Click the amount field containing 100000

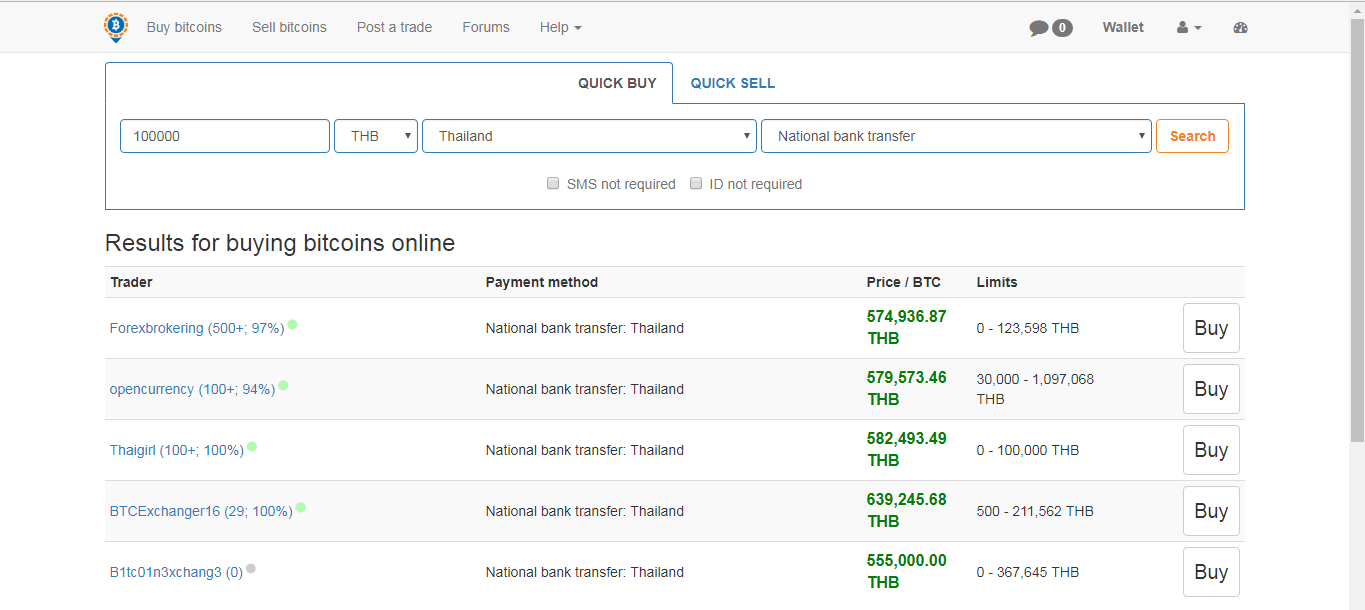pos(225,136)
